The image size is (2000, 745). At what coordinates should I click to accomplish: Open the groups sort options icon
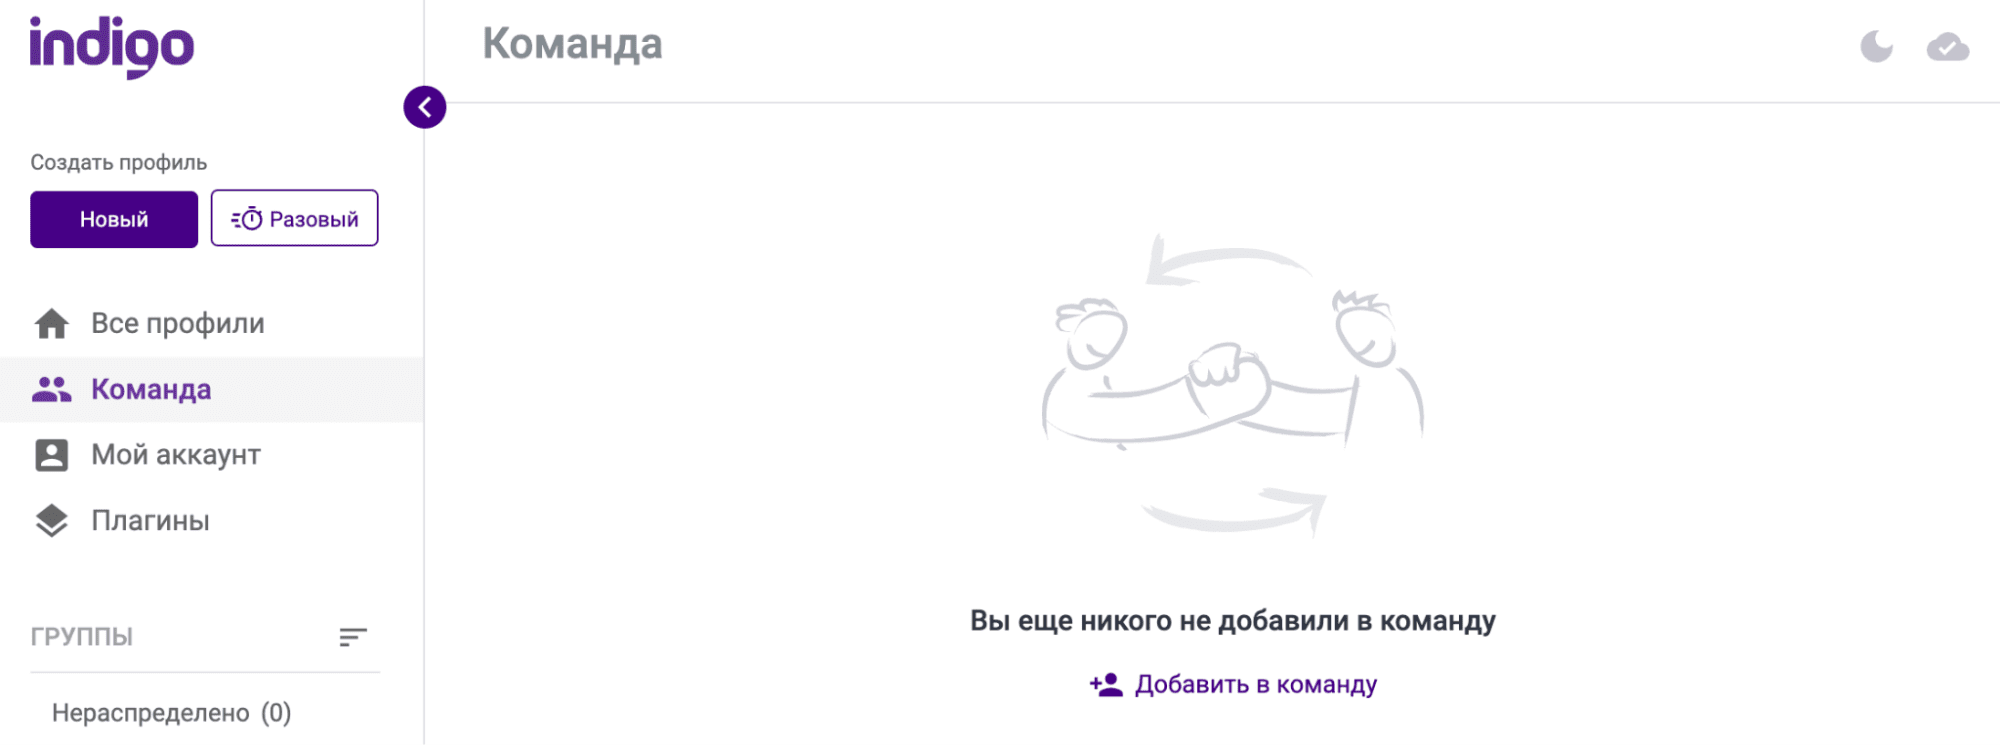(x=353, y=637)
